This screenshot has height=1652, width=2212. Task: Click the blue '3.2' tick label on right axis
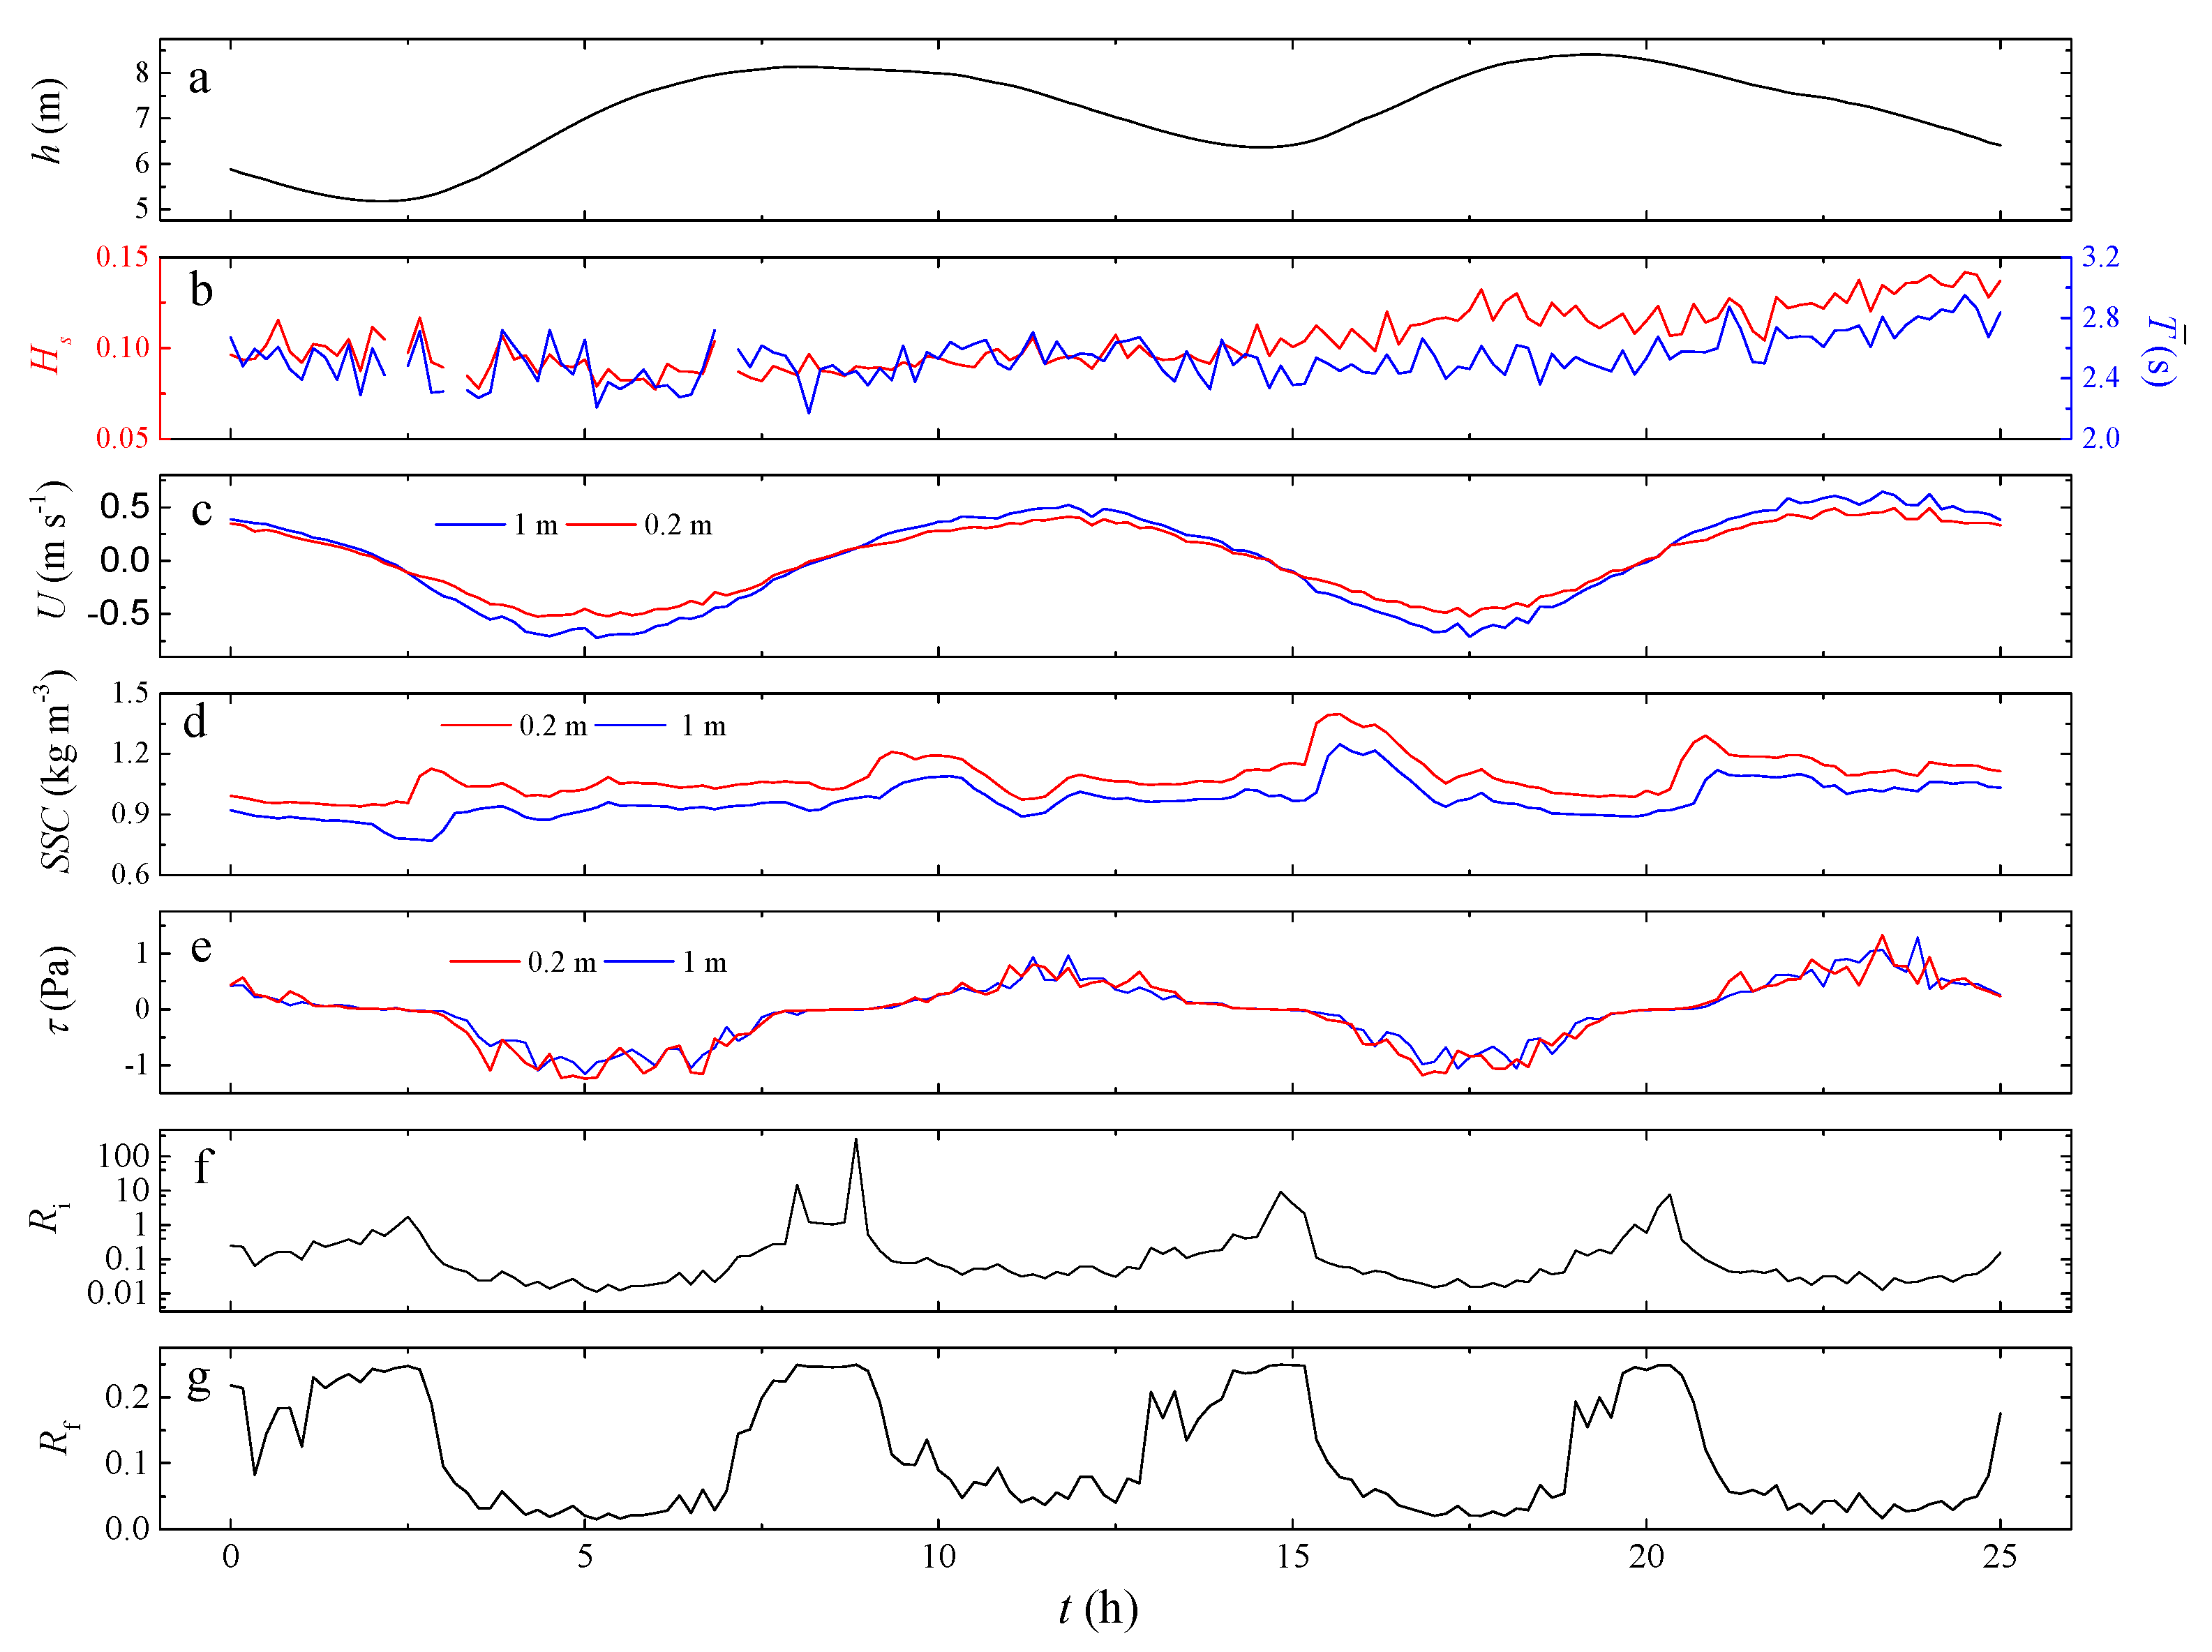point(2100,257)
